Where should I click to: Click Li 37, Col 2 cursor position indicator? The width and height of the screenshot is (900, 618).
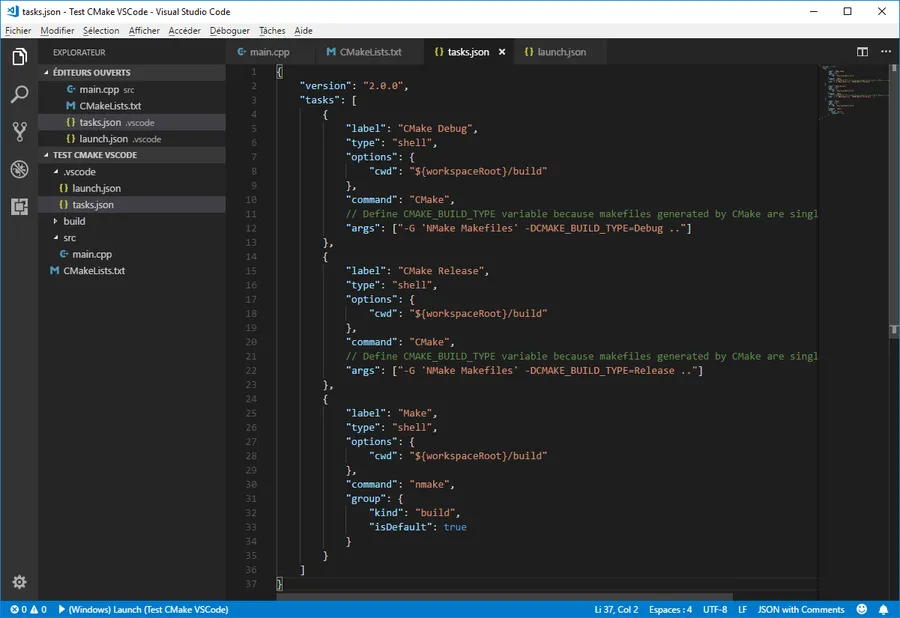click(x=616, y=609)
